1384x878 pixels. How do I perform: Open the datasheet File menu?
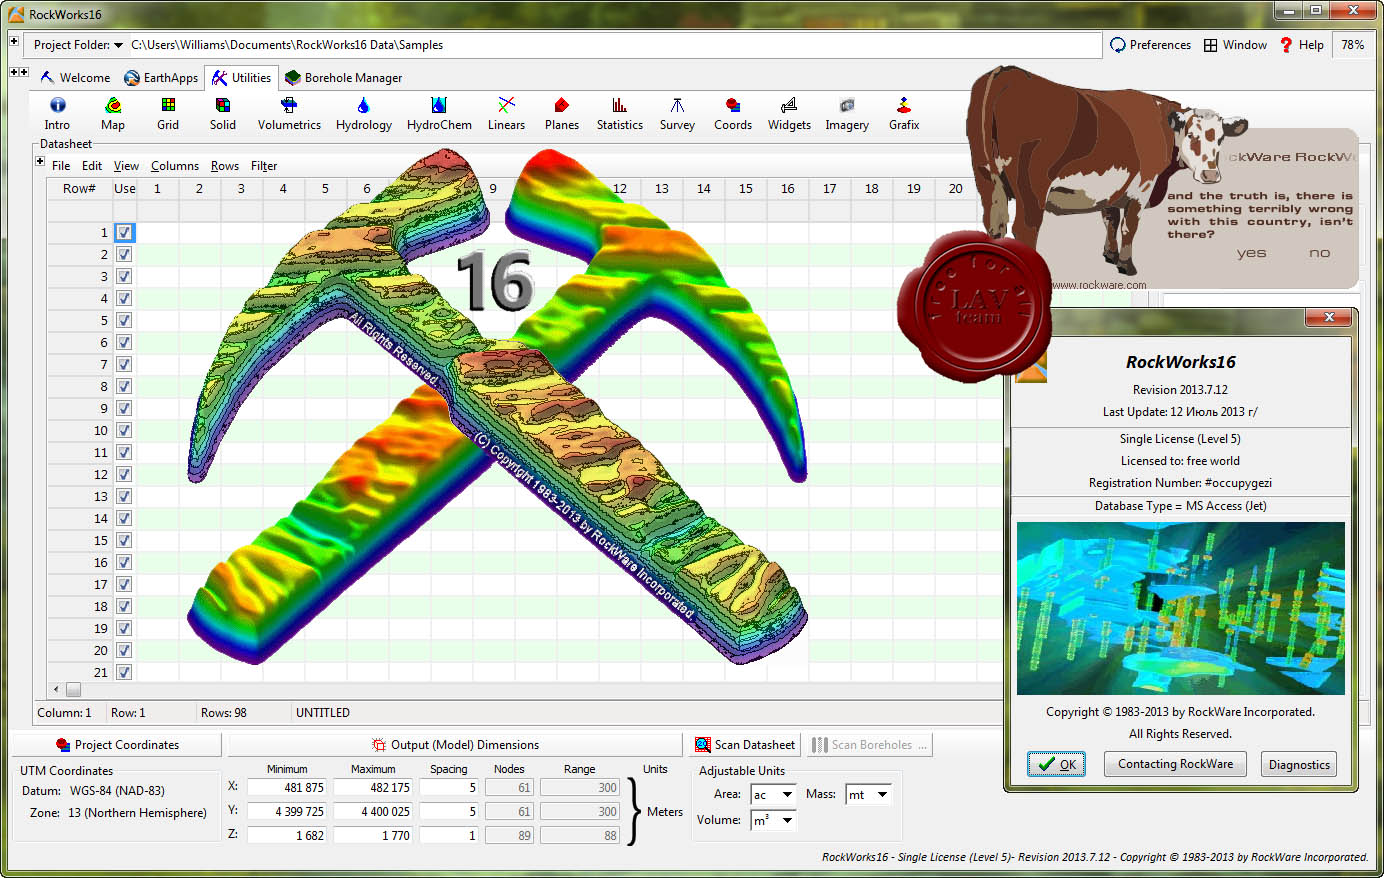tap(61, 166)
